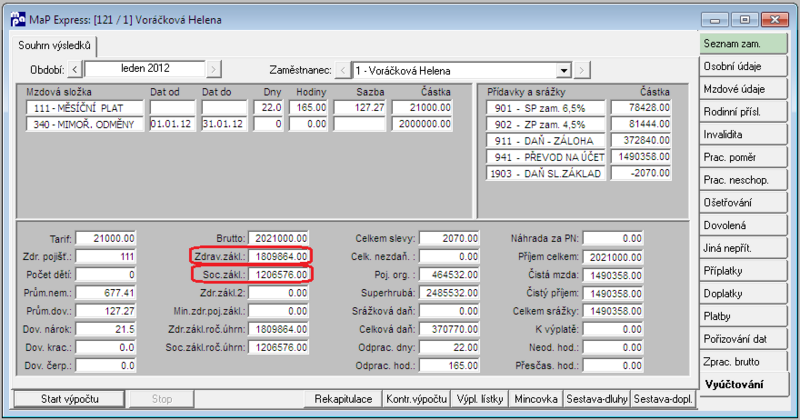Screen dimensions: 800x420
Task: Click the MaP Express app icon in title bar
Action: coord(18,20)
